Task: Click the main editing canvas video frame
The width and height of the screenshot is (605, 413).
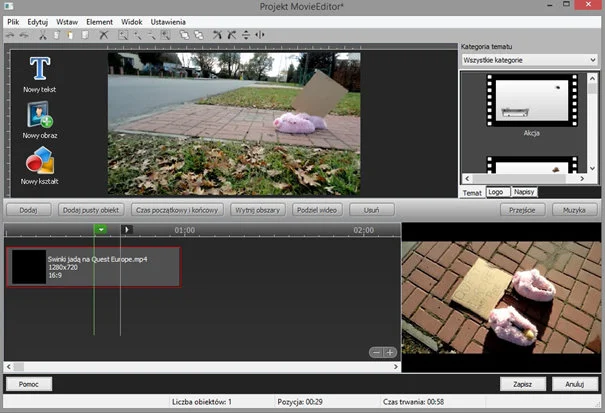Action: click(234, 124)
